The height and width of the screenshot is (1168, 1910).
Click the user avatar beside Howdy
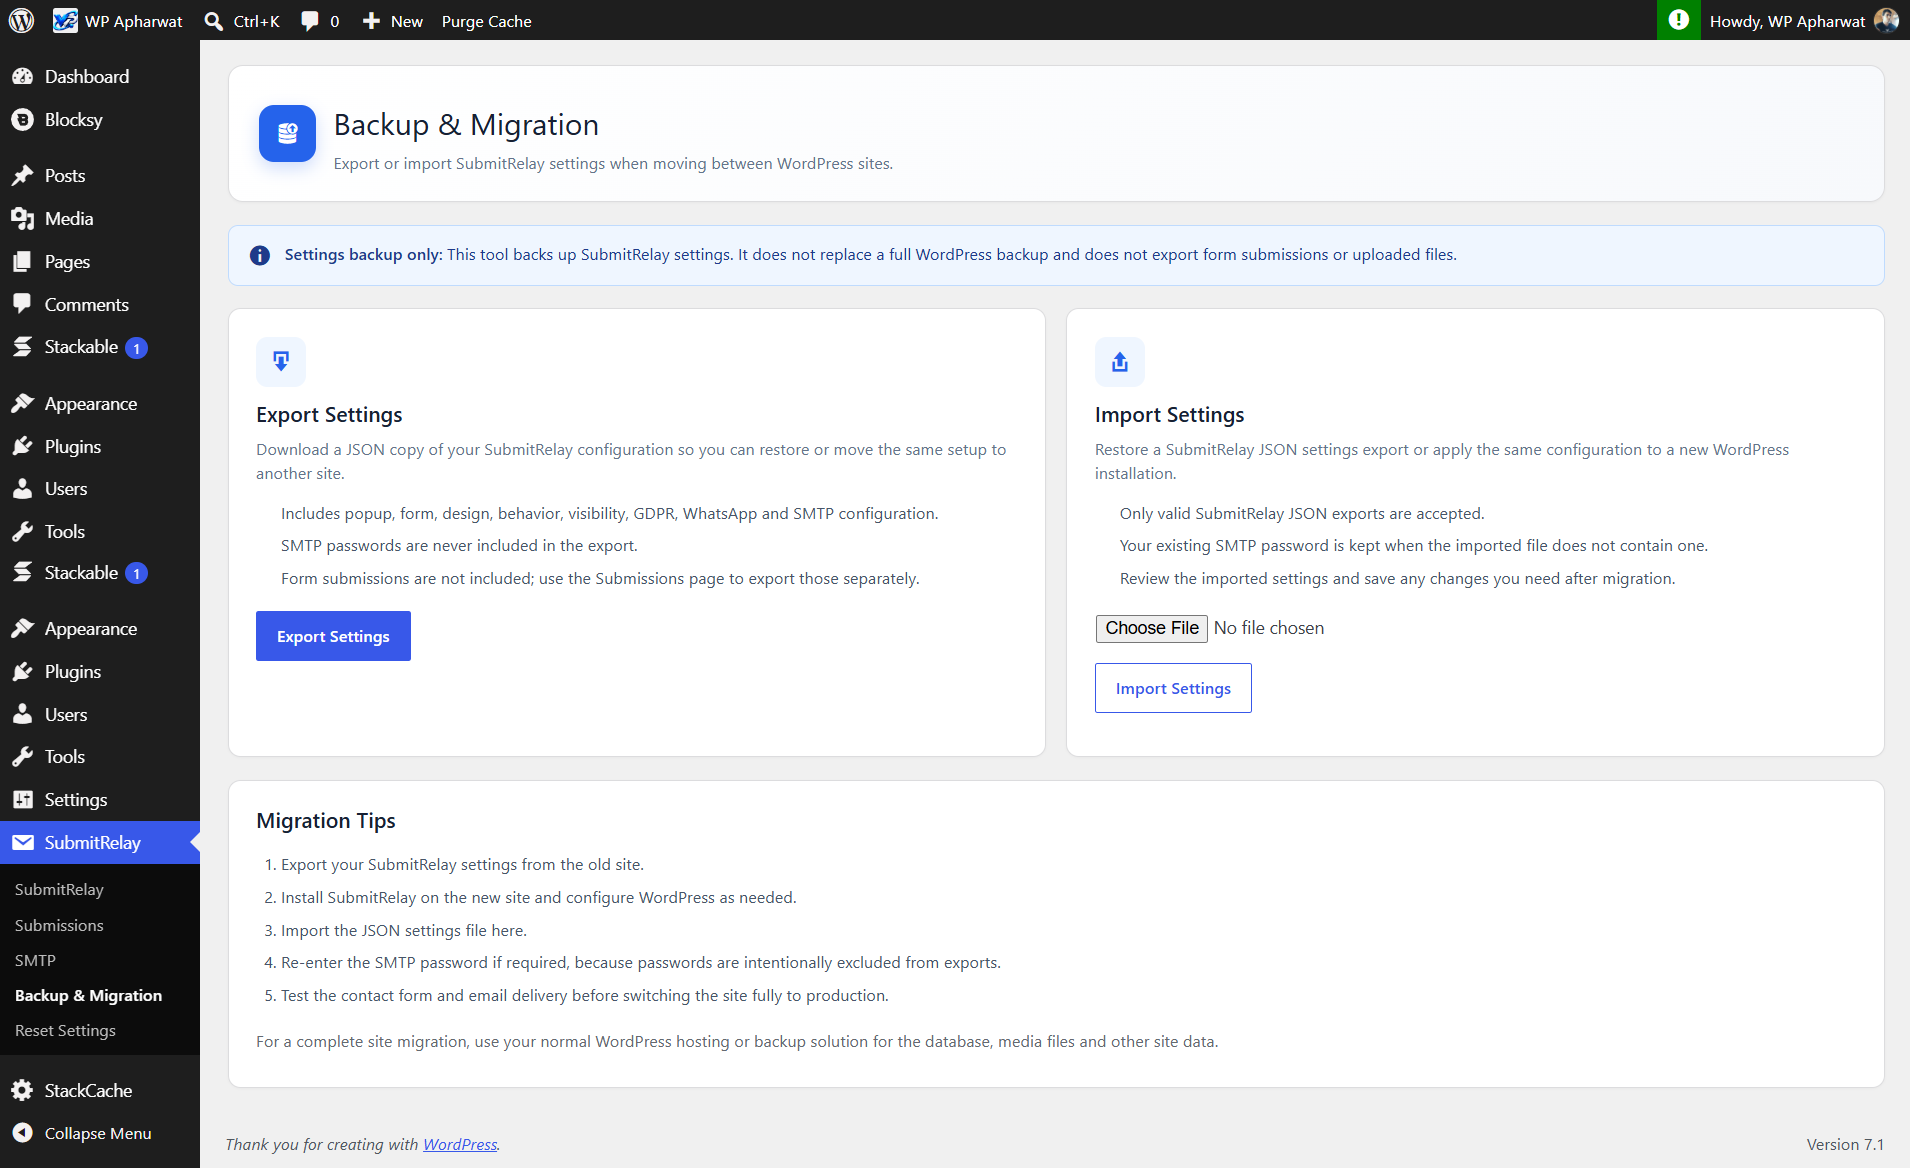click(x=1886, y=21)
